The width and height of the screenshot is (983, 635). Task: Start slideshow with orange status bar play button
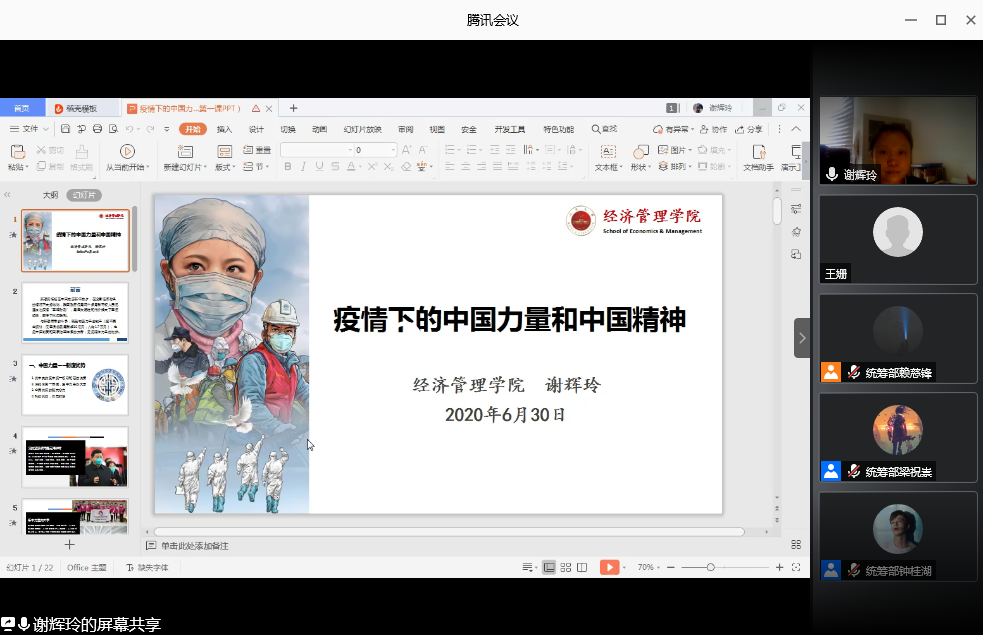point(609,567)
